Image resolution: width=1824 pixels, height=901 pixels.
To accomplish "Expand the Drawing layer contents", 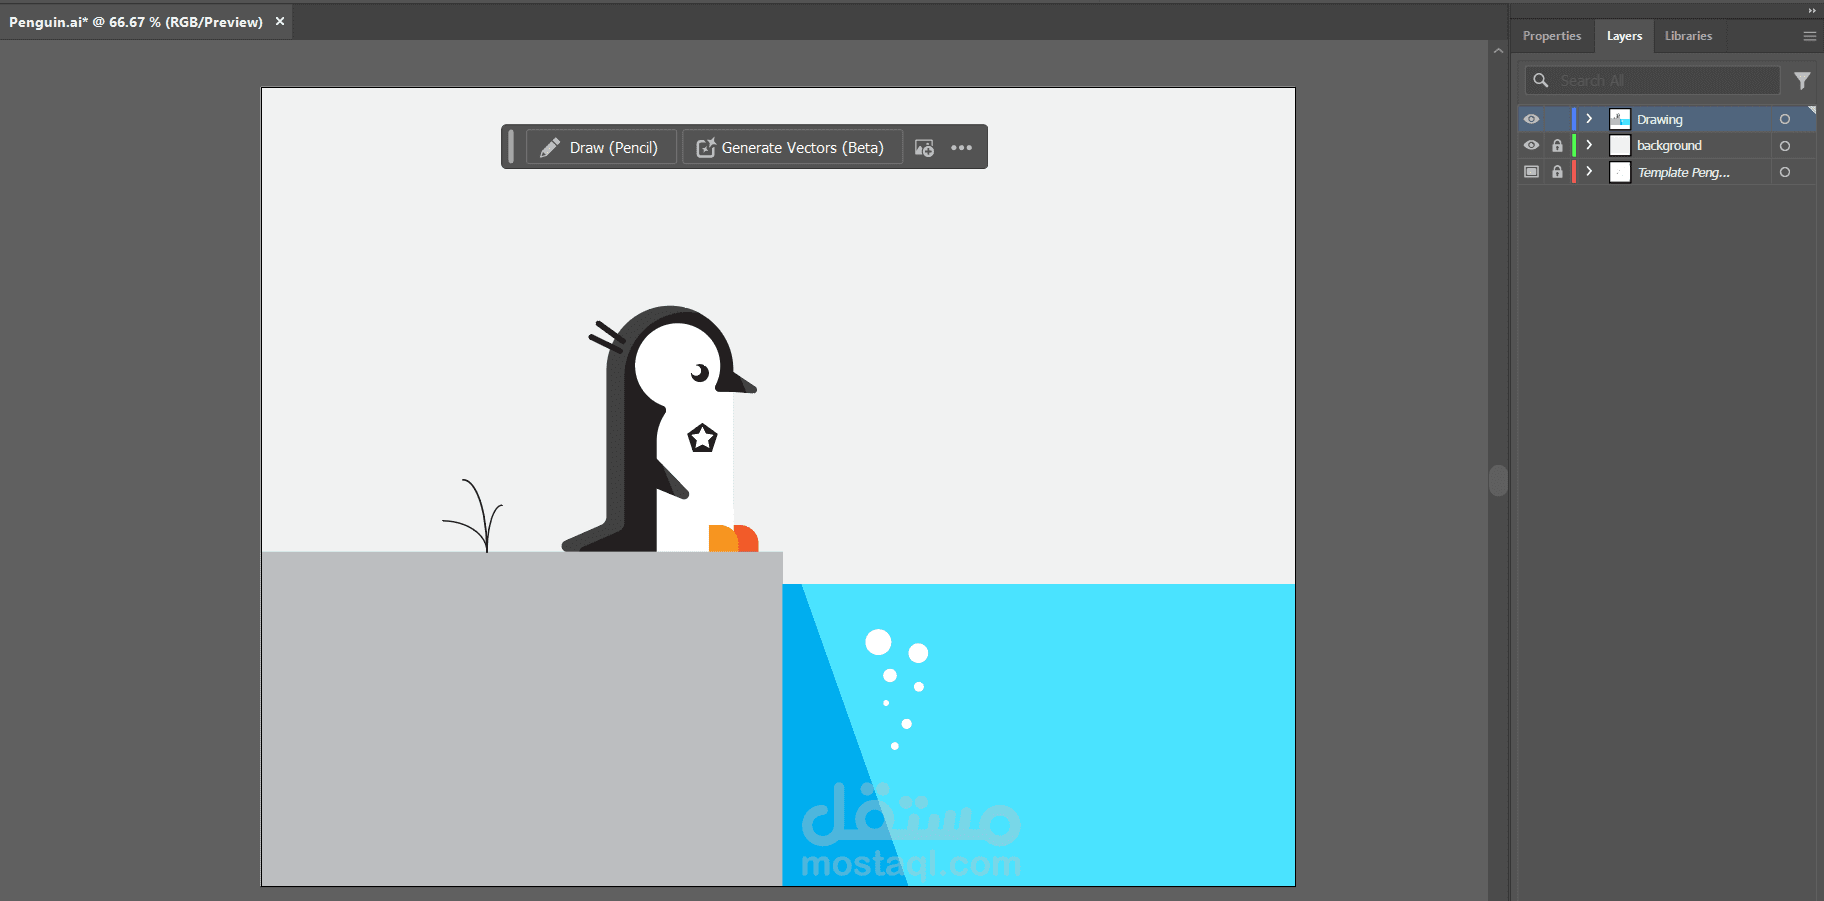I will [1587, 118].
